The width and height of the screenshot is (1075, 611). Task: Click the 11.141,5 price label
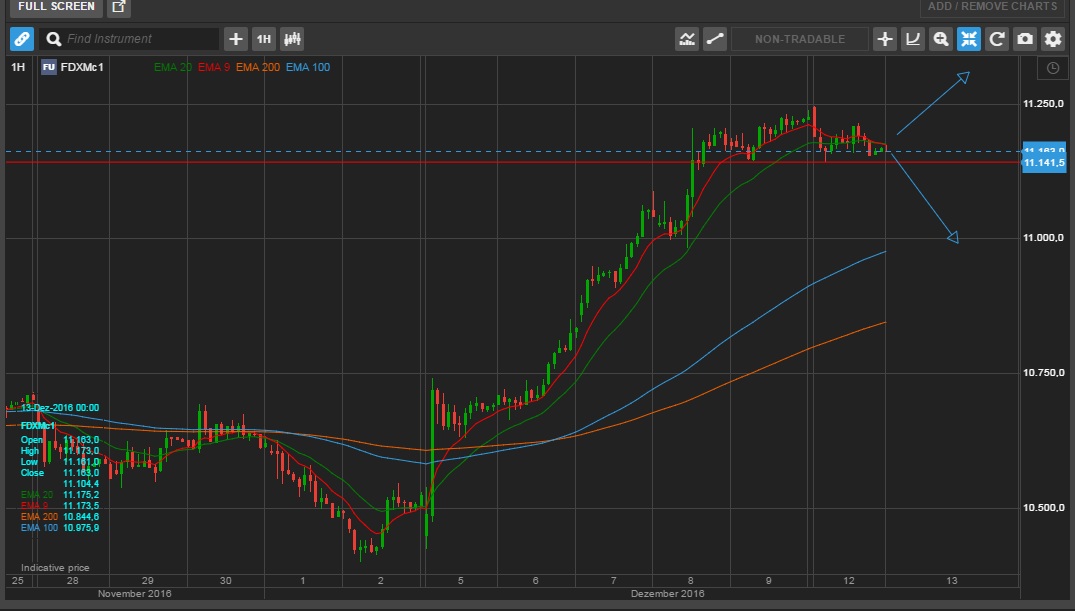1045,163
